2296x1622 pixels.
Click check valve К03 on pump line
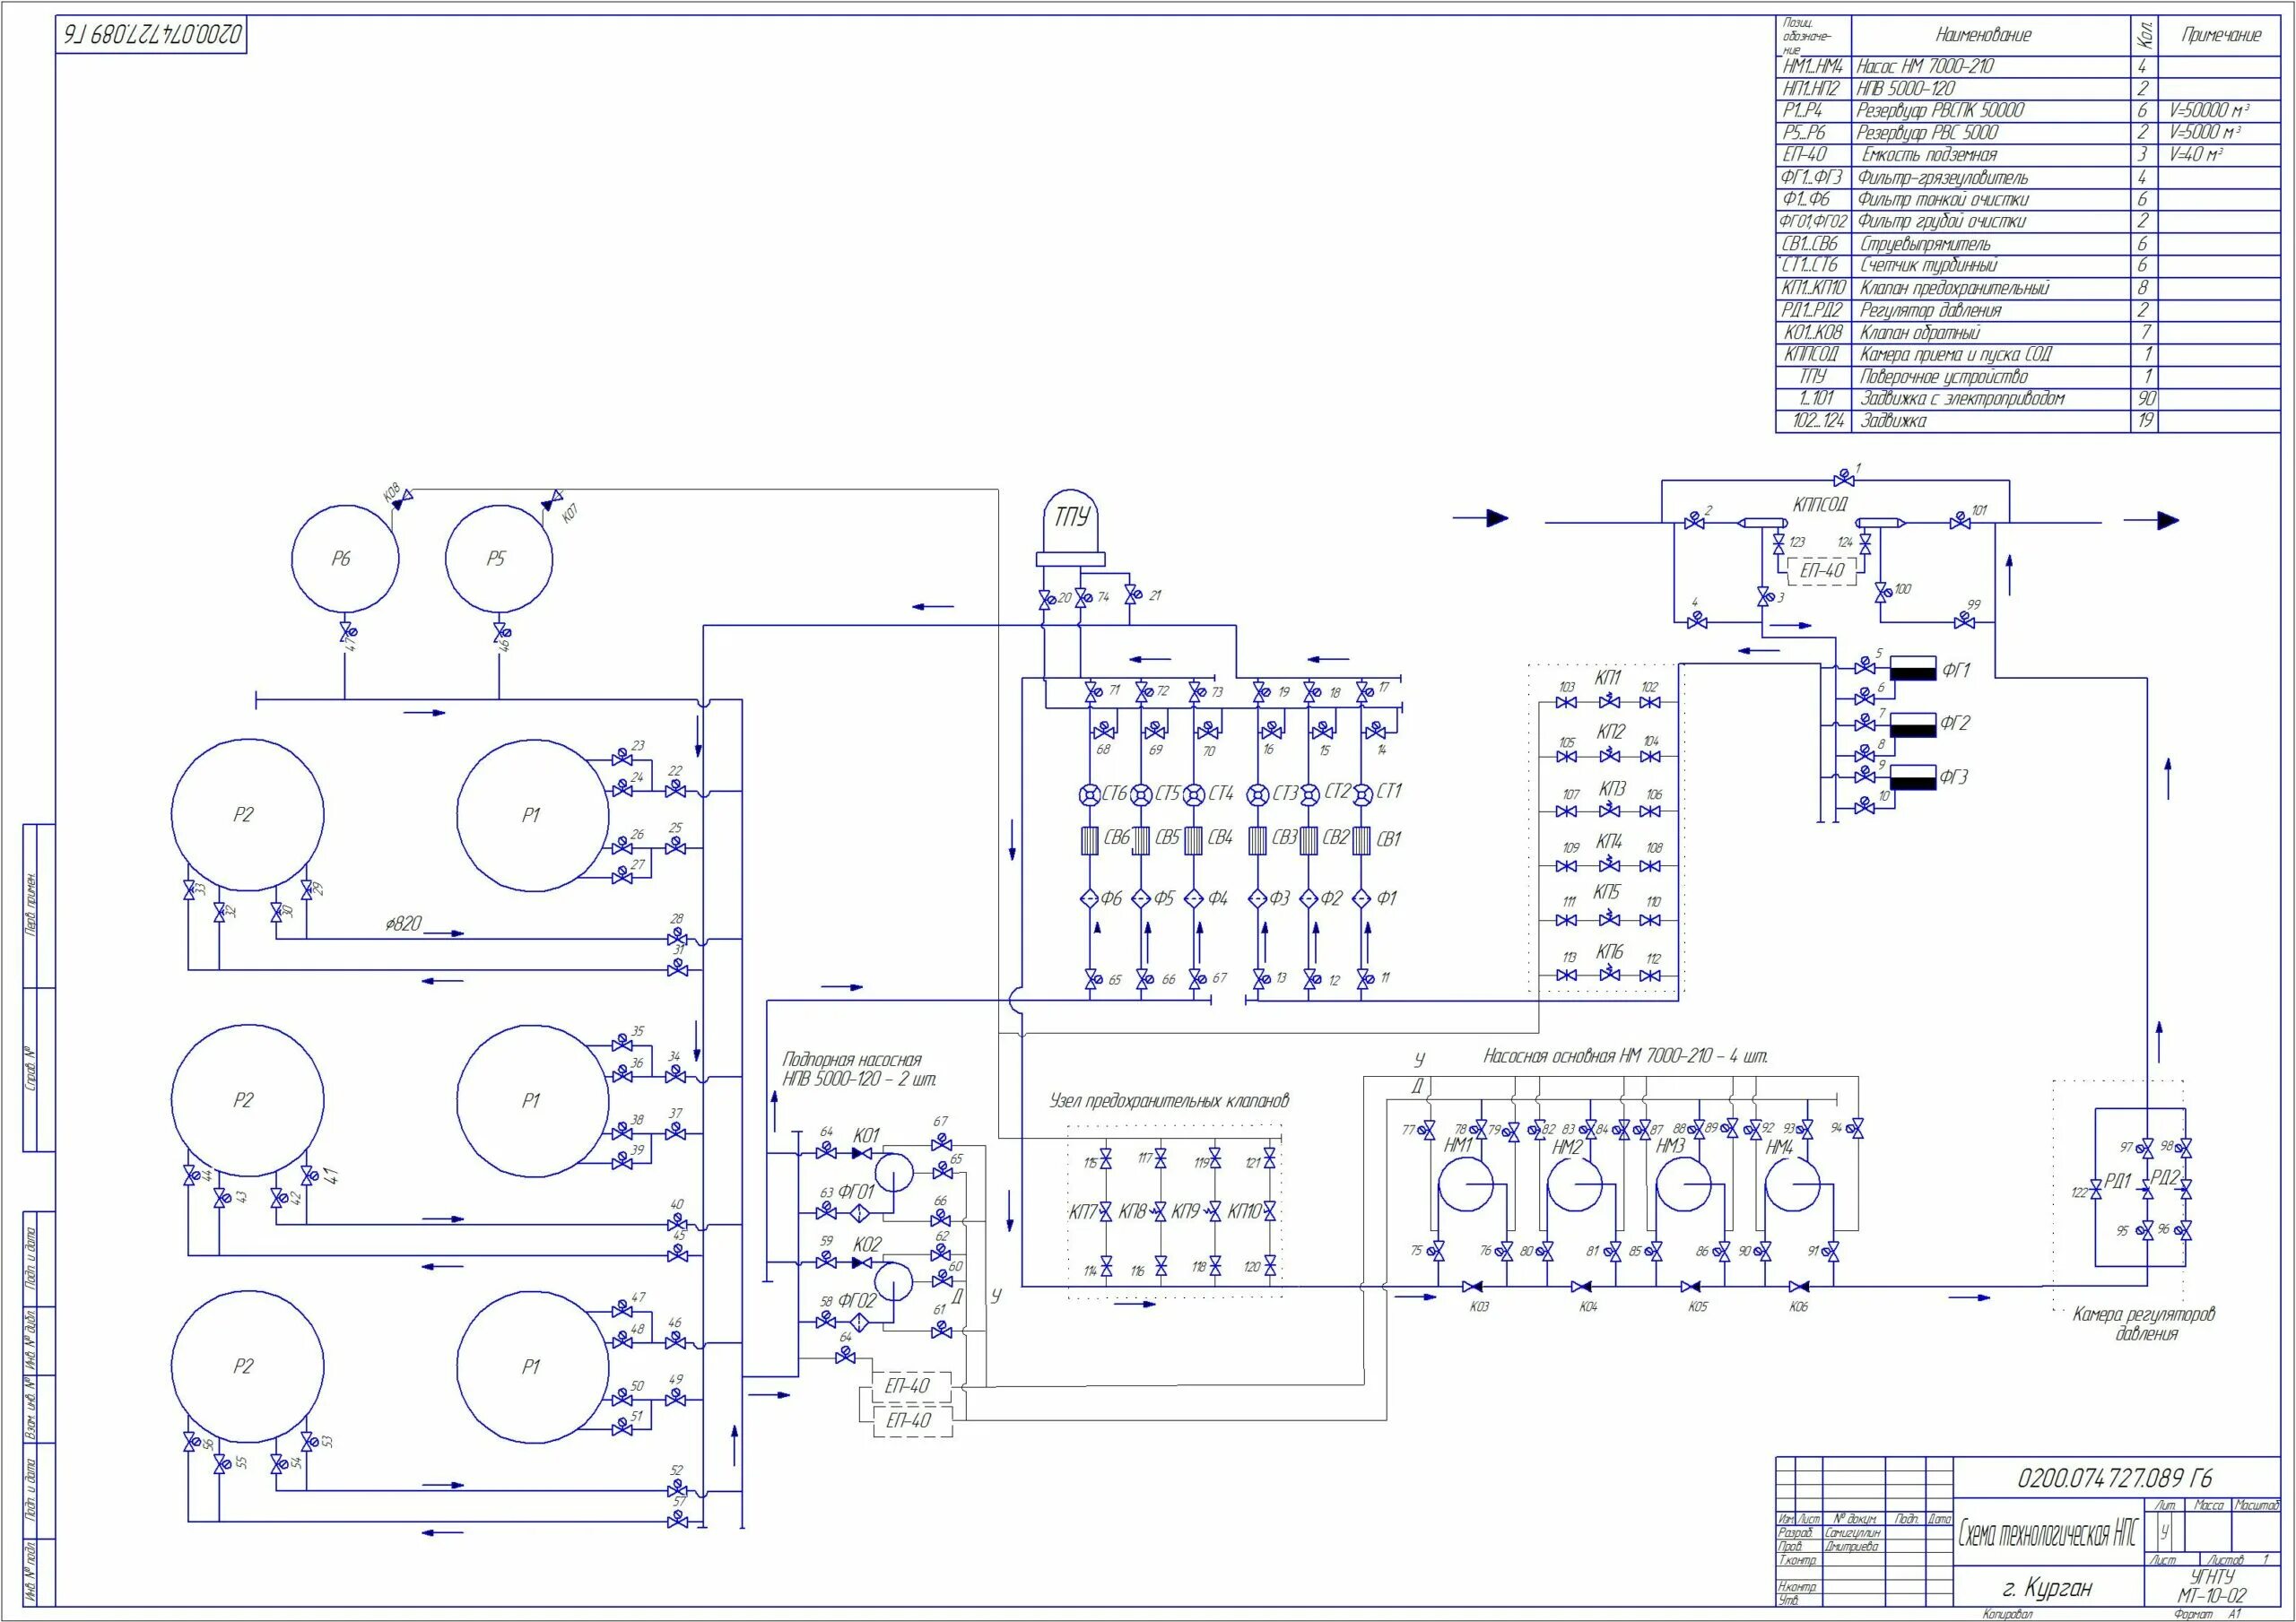tap(1472, 1286)
